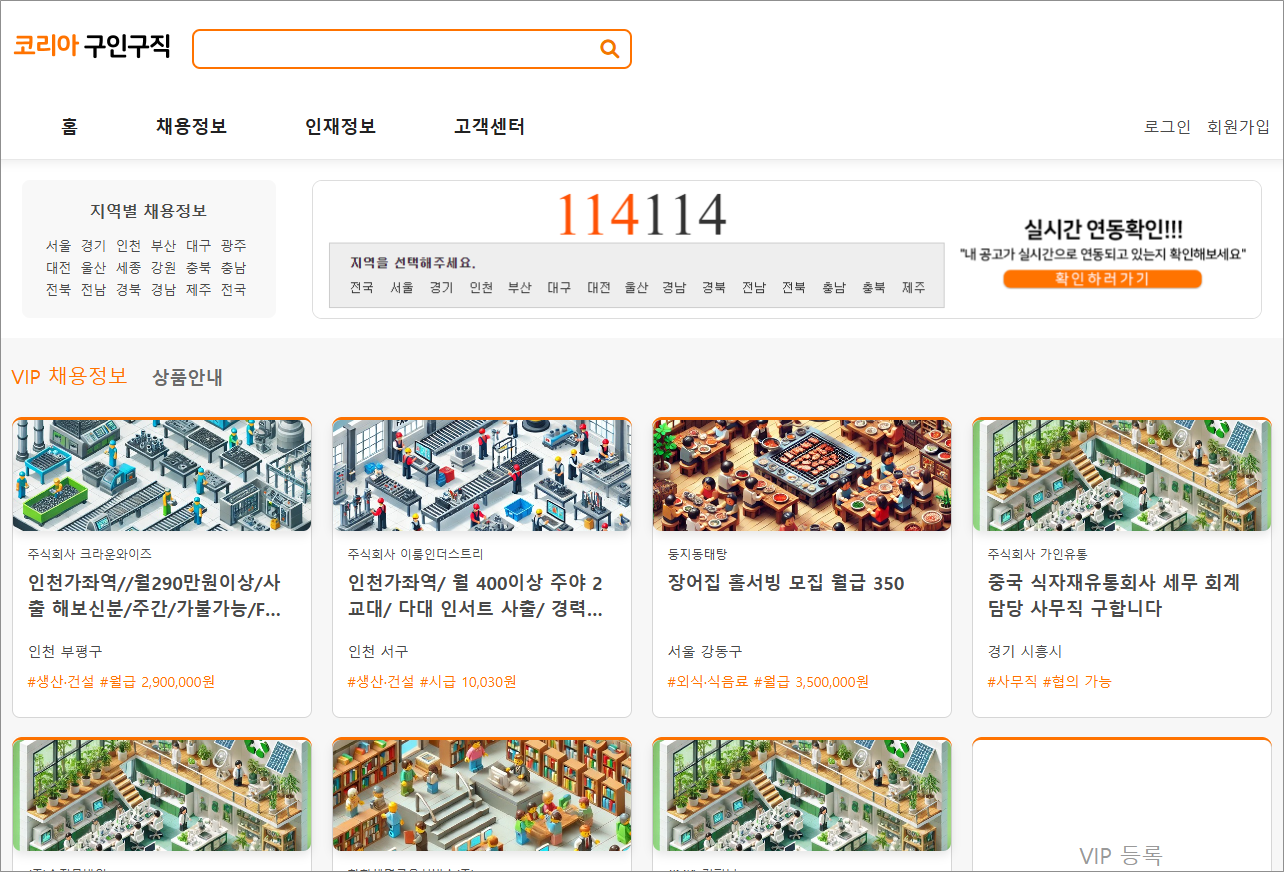This screenshot has width=1284, height=872.
Task: Click the #사무직 hashtag
Action: [x=1011, y=681]
